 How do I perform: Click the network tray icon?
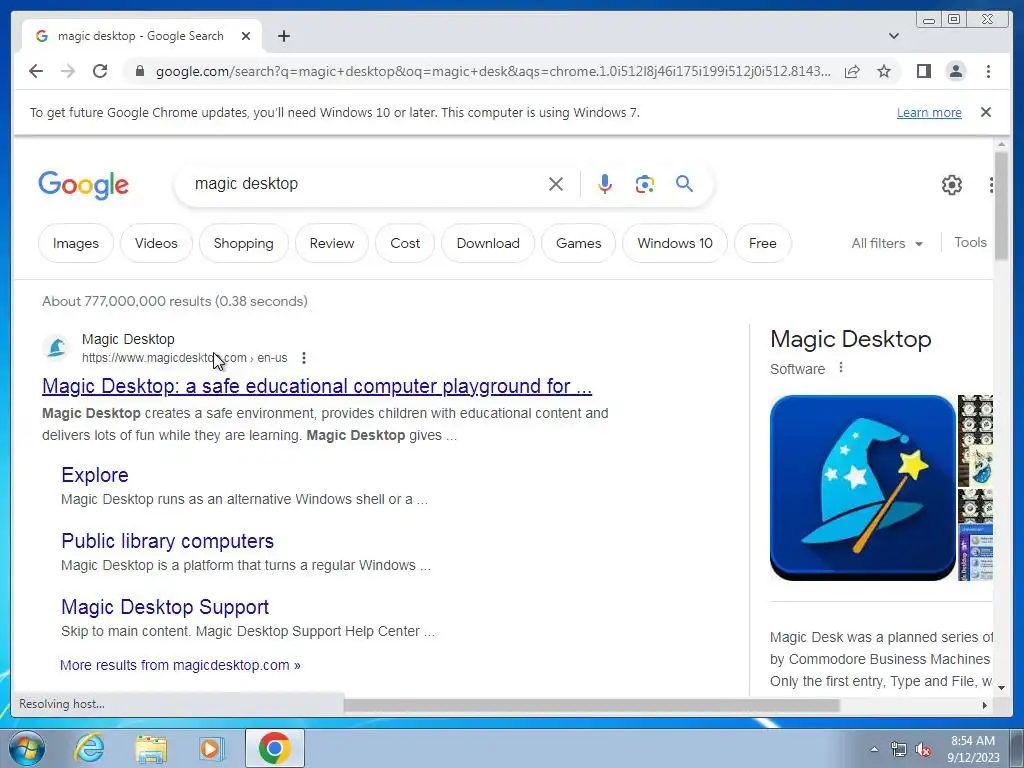click(x=899, y=750)
